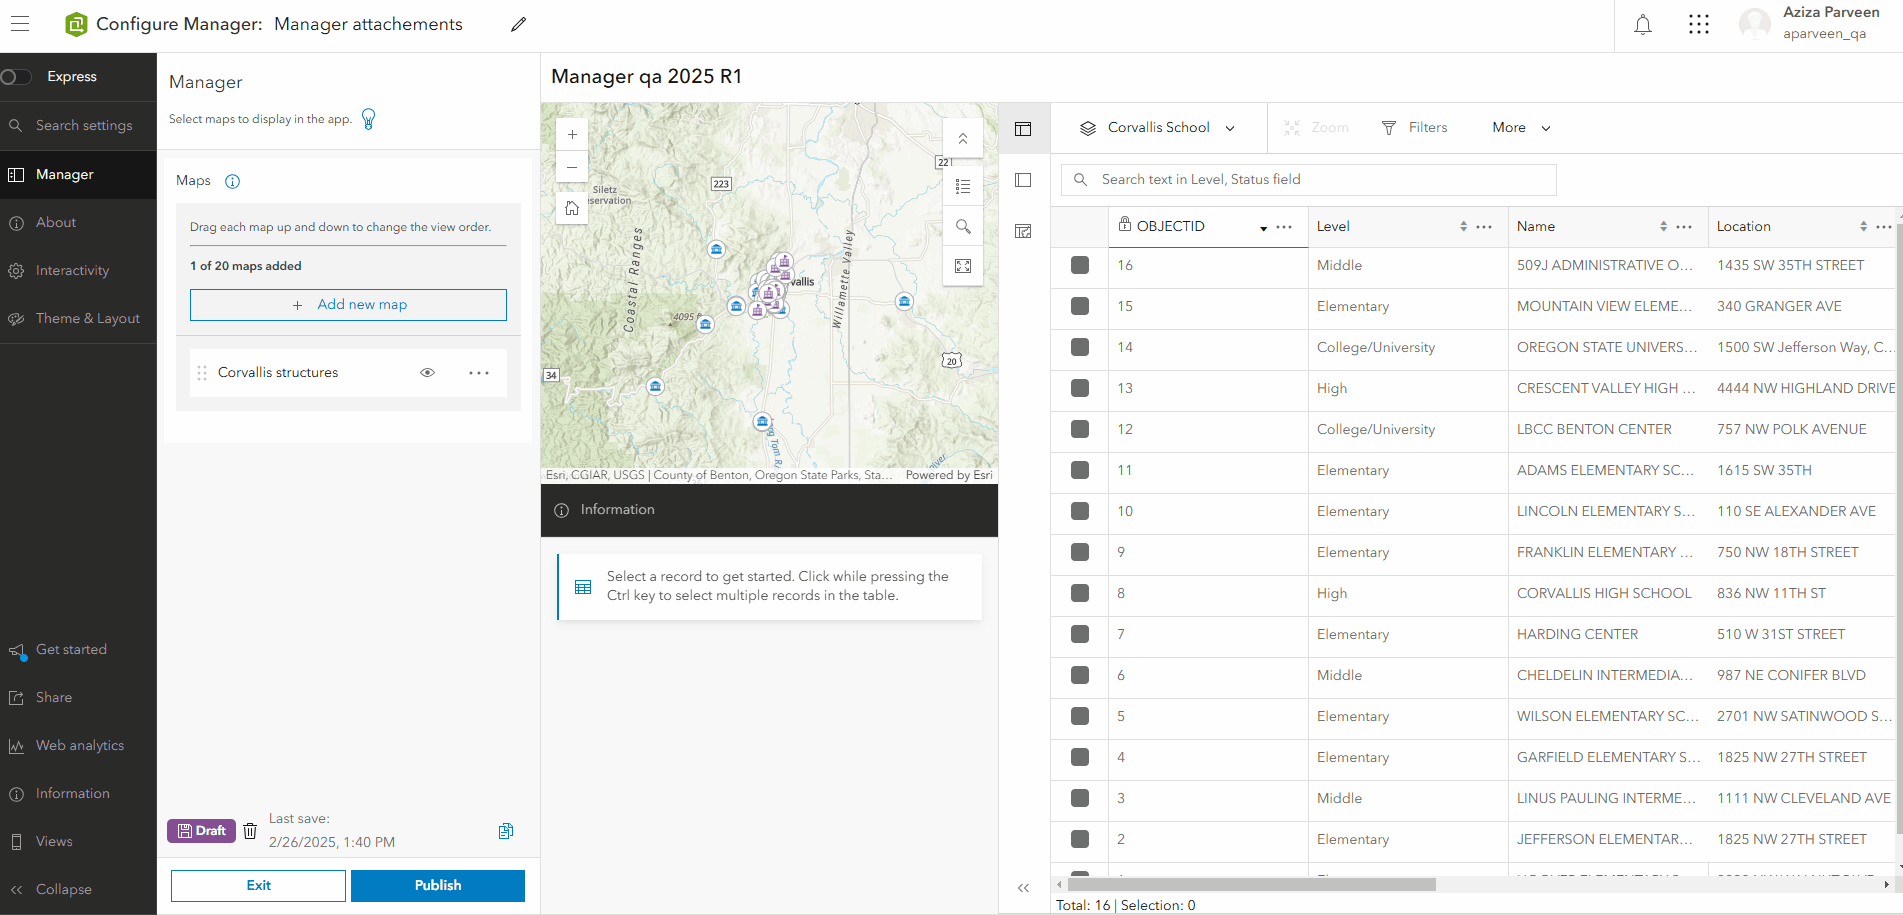Image resolution: width=1903 pixels, height=915 pixels.
Task: Click the home extent icon on the map
Action: pos(571,207)
